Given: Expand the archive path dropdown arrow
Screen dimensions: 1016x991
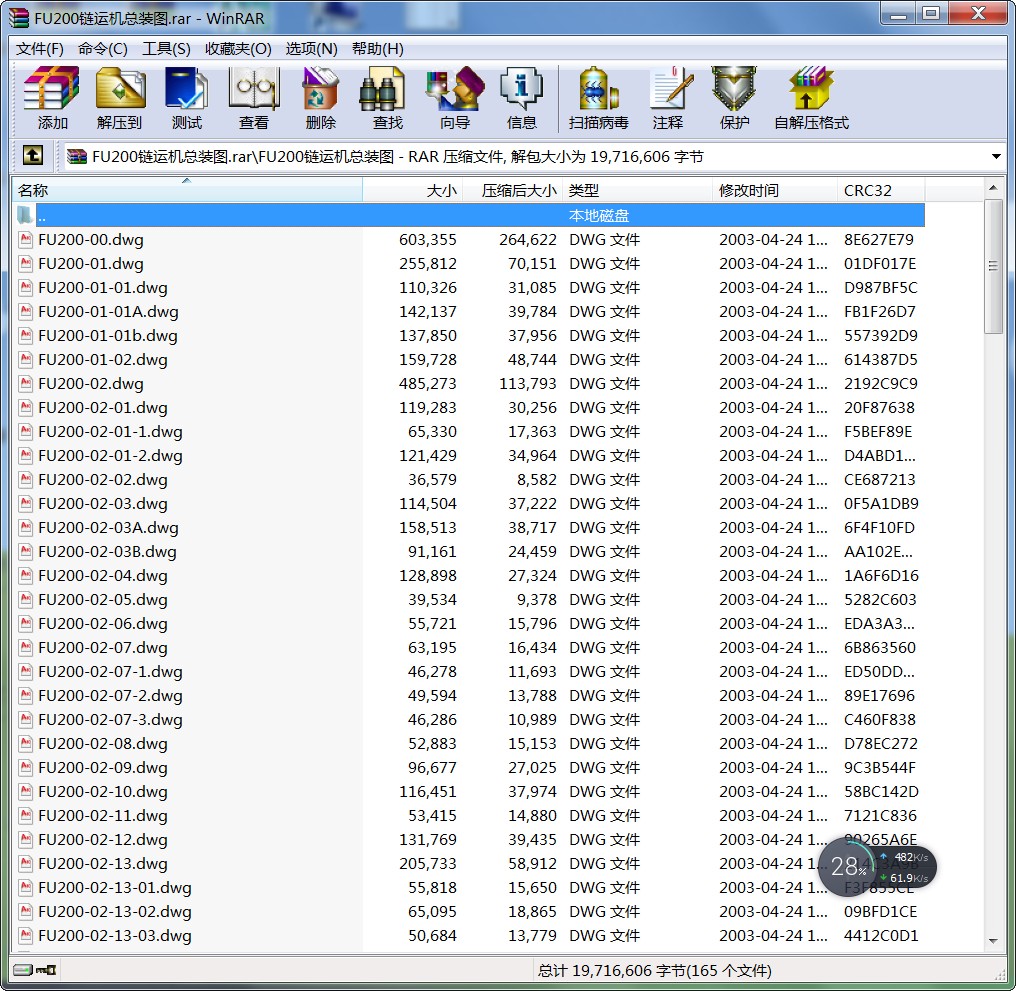Looking at the screenshot, I should click(x=996, y=157).
